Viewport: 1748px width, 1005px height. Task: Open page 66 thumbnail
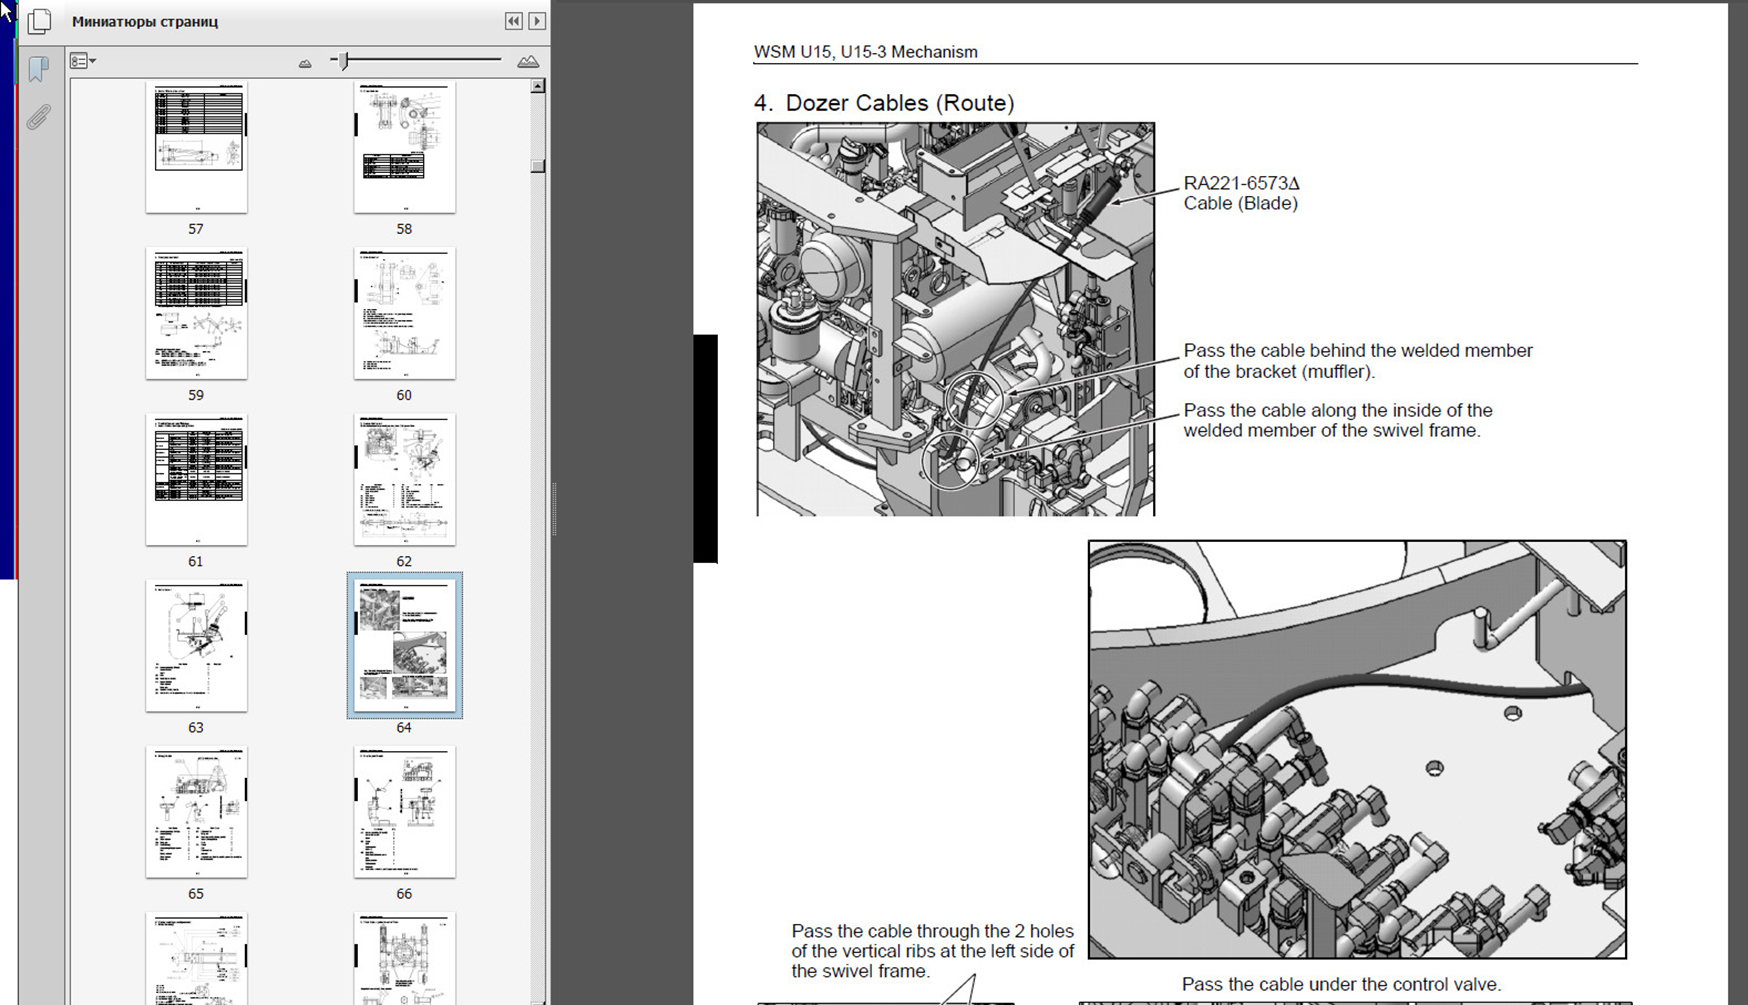[x=404, y=812]
